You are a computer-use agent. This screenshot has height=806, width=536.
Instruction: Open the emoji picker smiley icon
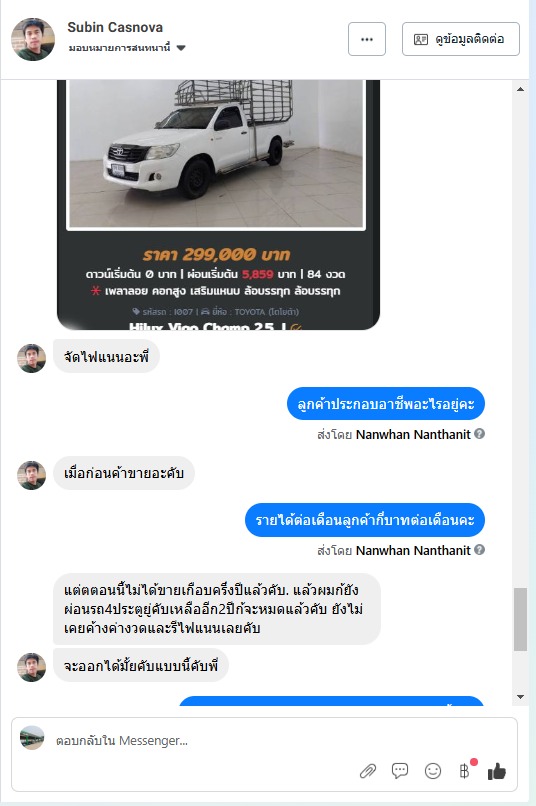[x=433, y=771]
